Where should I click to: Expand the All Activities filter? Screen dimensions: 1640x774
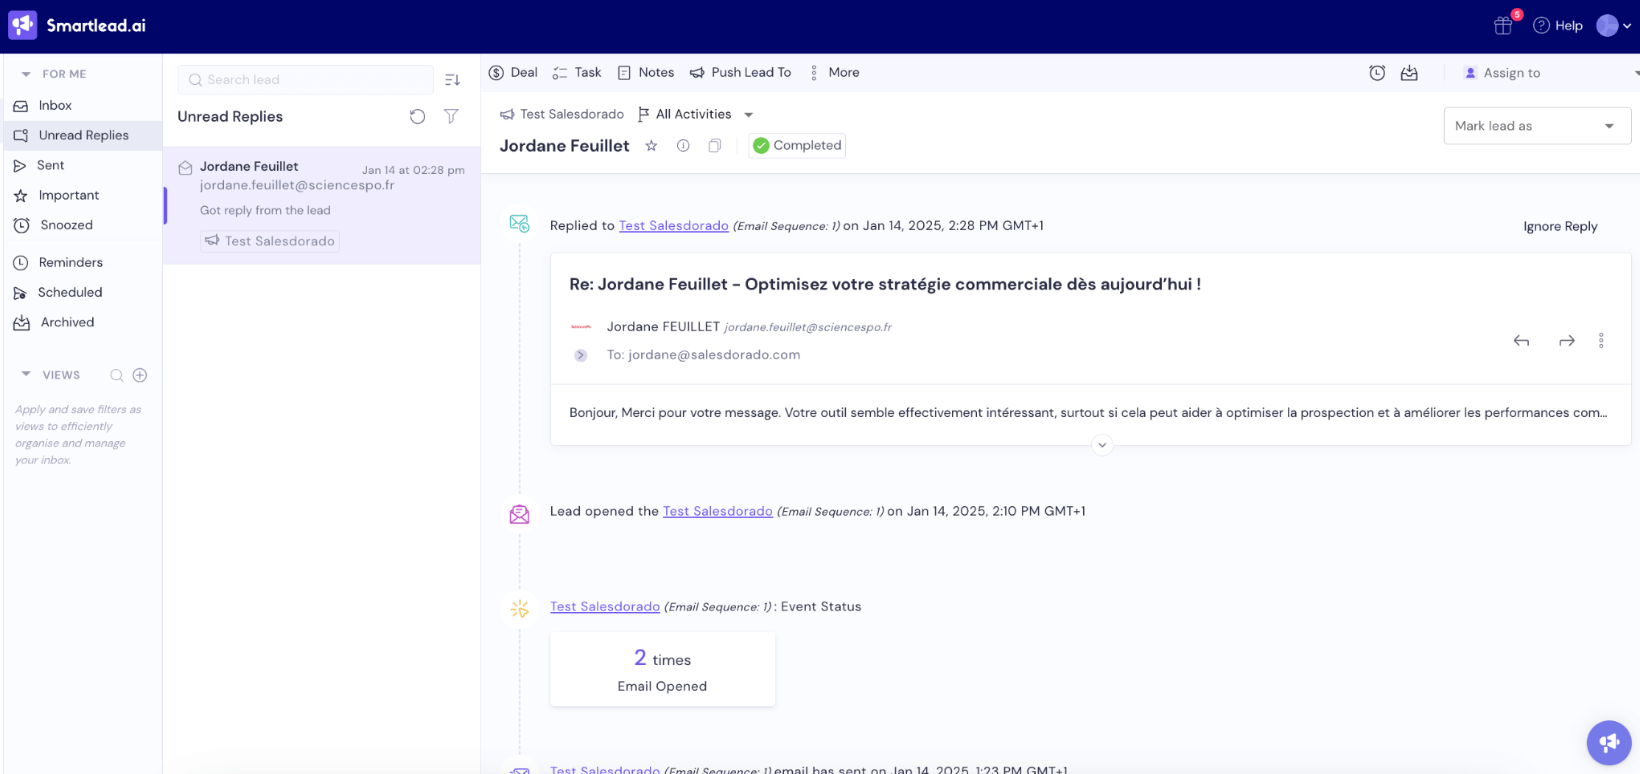[x=695, y=114]
